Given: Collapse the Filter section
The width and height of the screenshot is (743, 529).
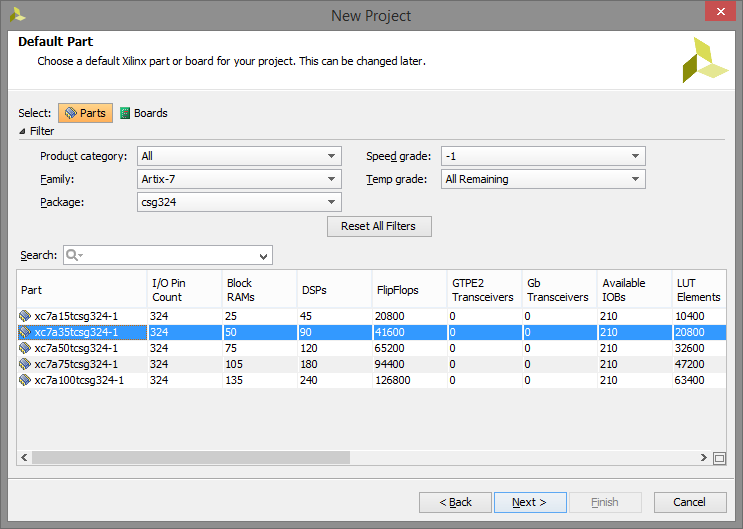Looking at the screenshot, I should (22, 131).
